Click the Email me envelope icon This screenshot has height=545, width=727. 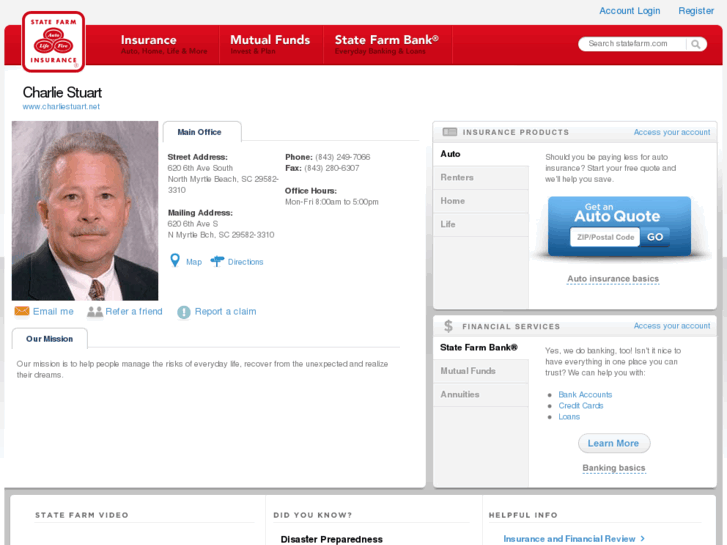tap(22, 311)
